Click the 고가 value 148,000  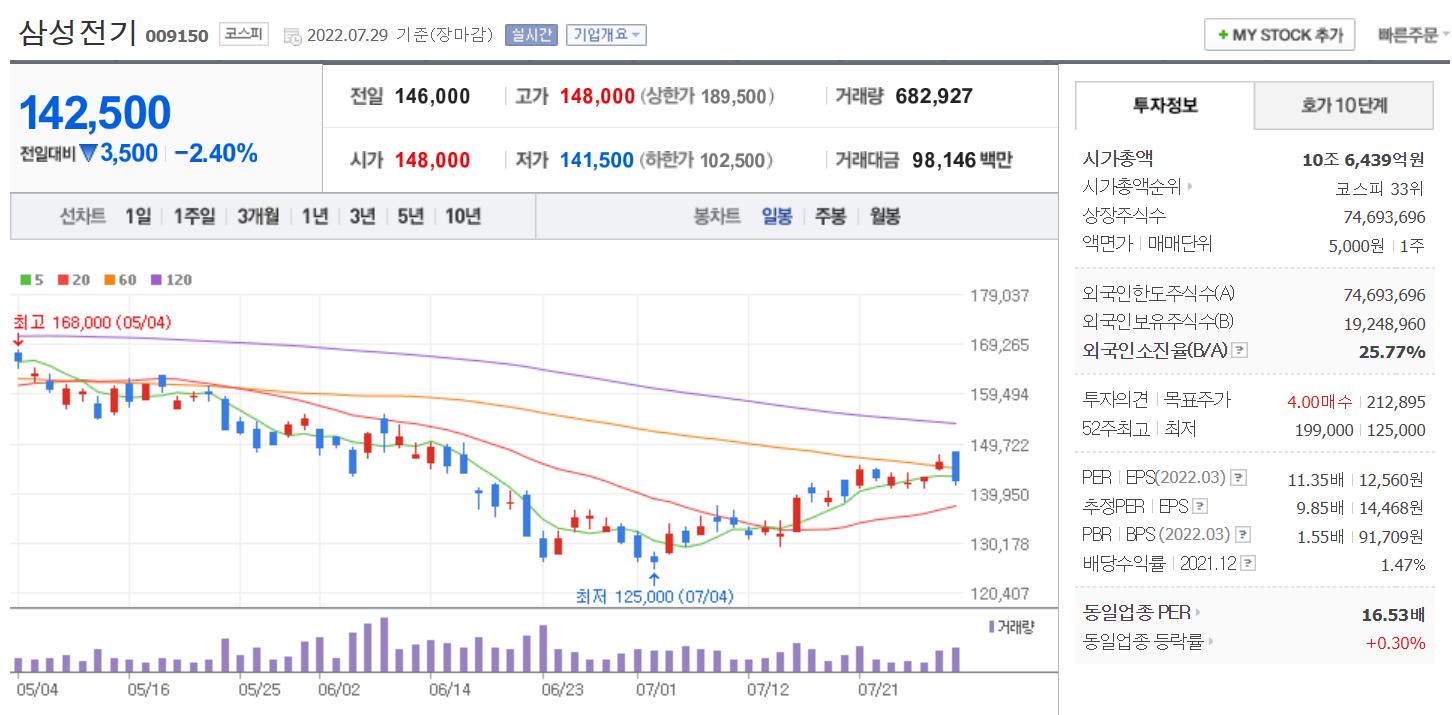597,97
